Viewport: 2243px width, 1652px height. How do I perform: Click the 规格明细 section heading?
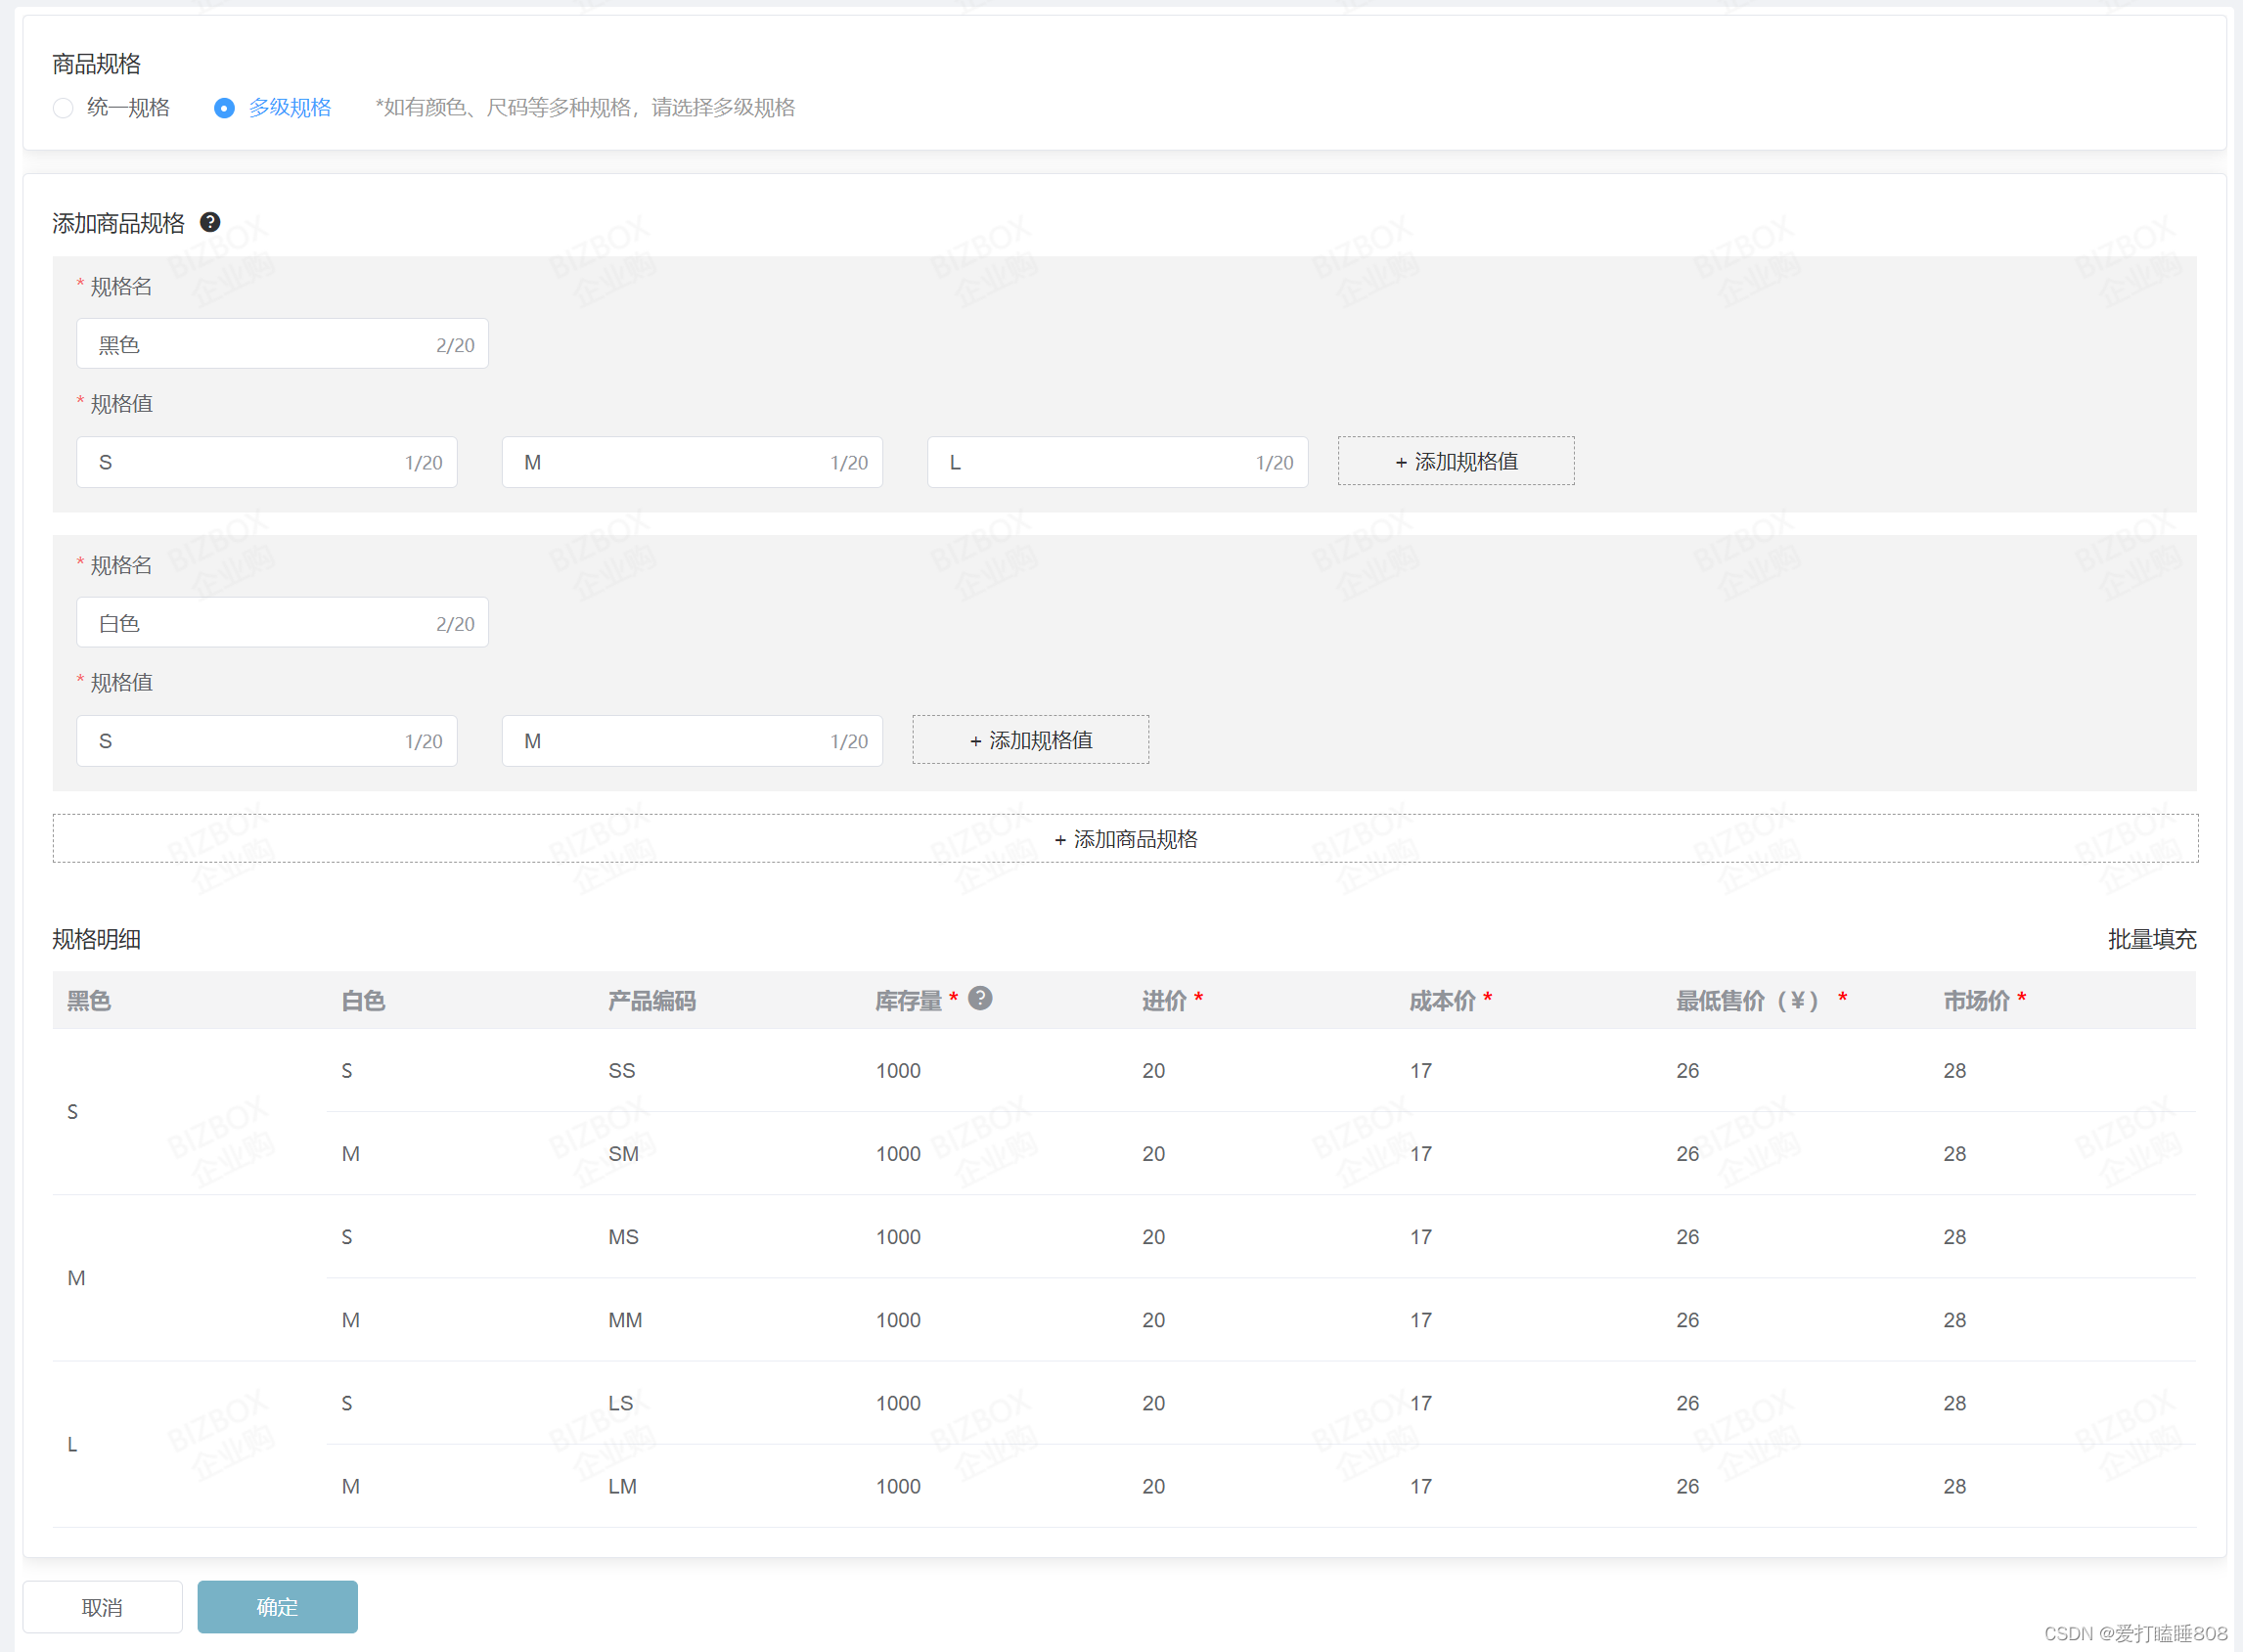click(x=96, y=939)
